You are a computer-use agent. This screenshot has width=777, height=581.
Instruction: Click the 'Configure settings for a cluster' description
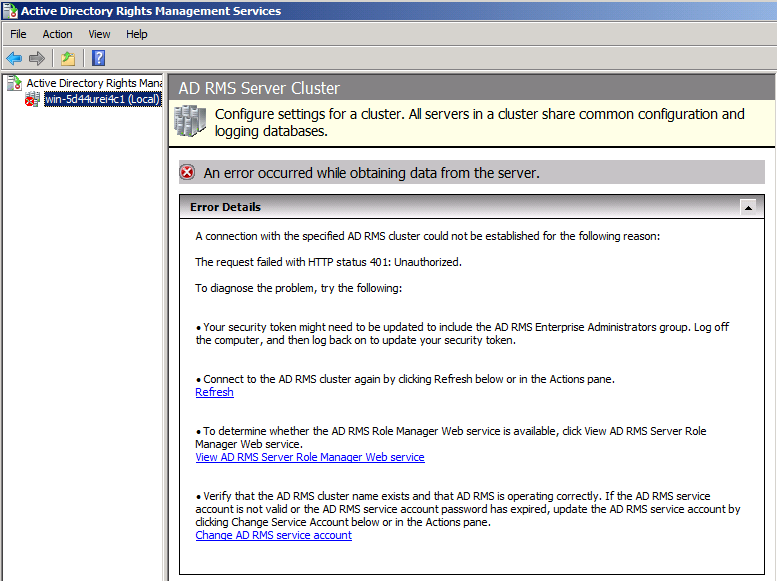[x=479, y=122]
